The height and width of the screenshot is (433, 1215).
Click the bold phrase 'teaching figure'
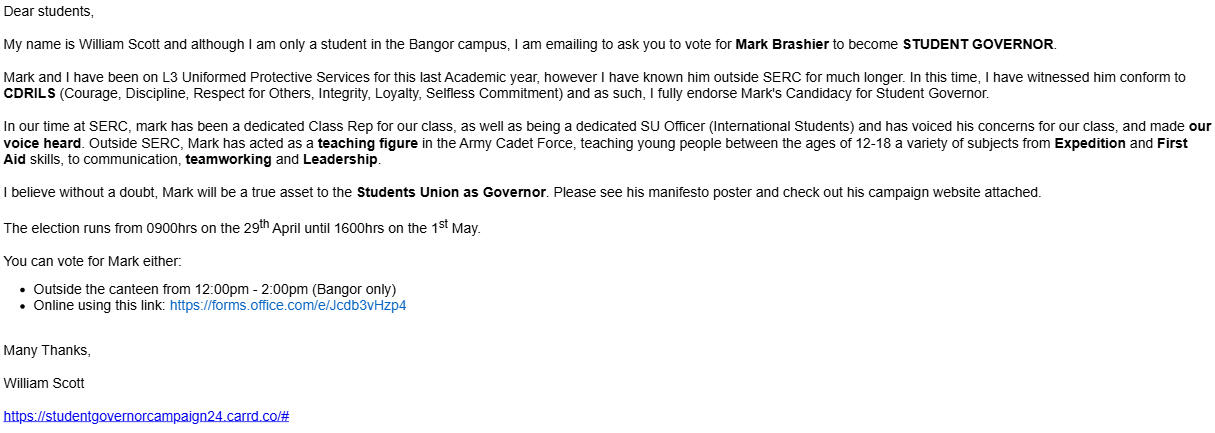368,143
